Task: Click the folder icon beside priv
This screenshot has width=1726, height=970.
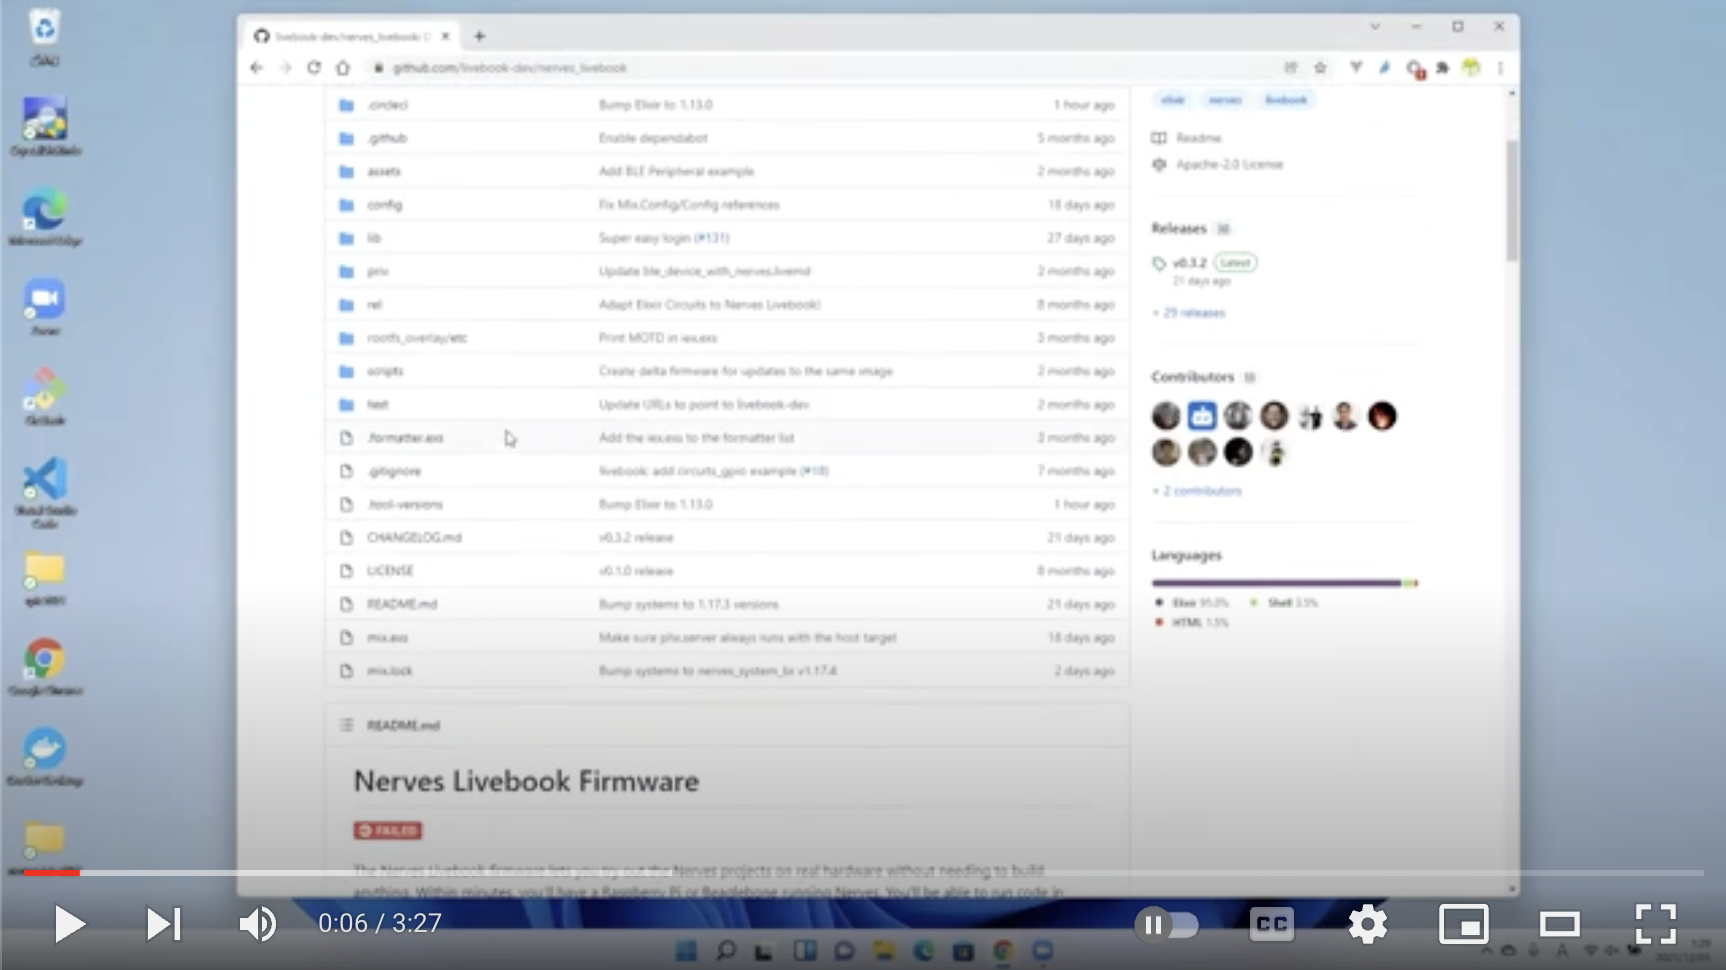Action: pos(346,271)
